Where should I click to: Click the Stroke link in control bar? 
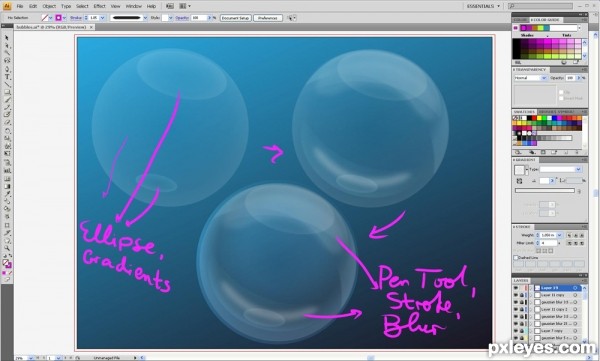[76, 18]
